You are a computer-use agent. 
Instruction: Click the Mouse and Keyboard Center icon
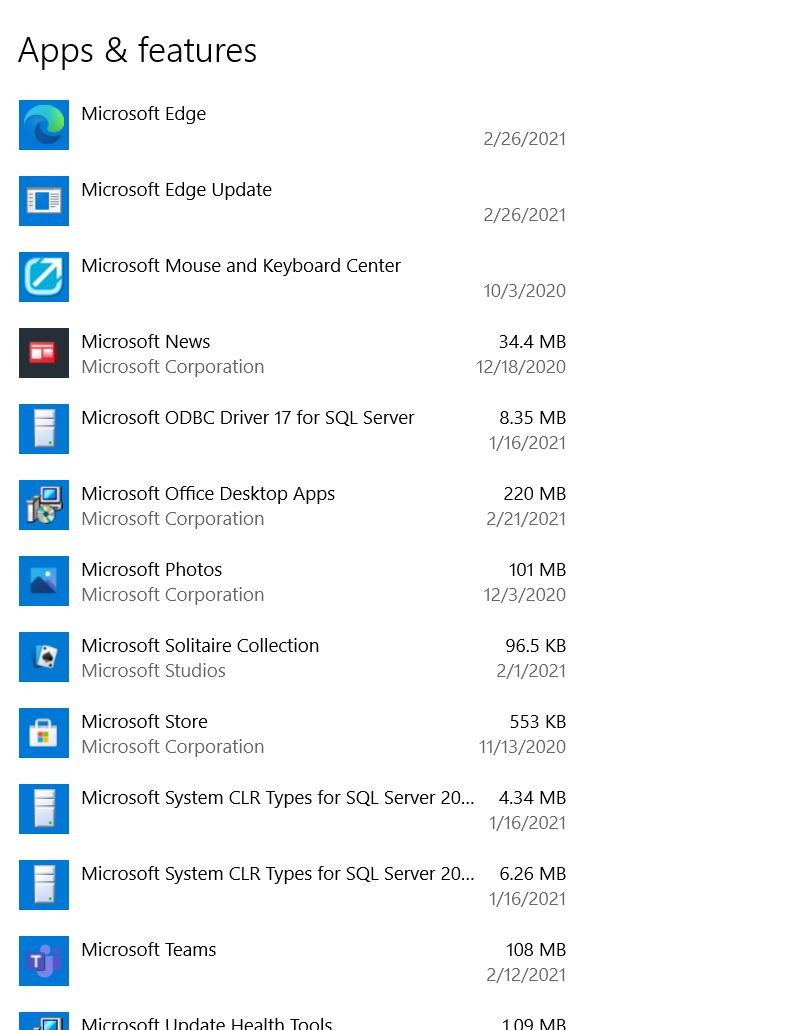pos(43,277)
